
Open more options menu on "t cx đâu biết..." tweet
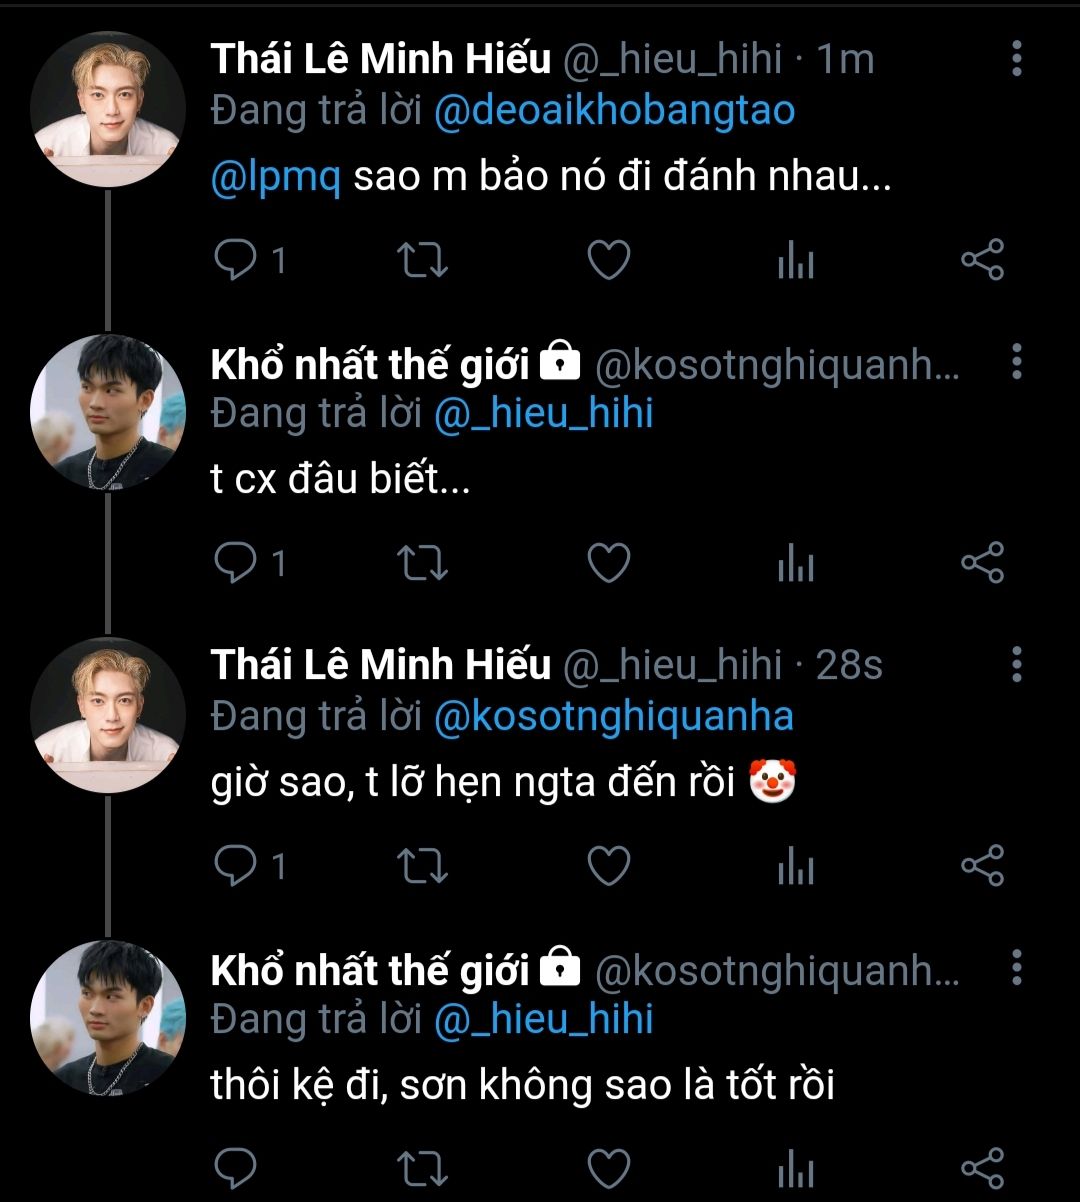1017,362
